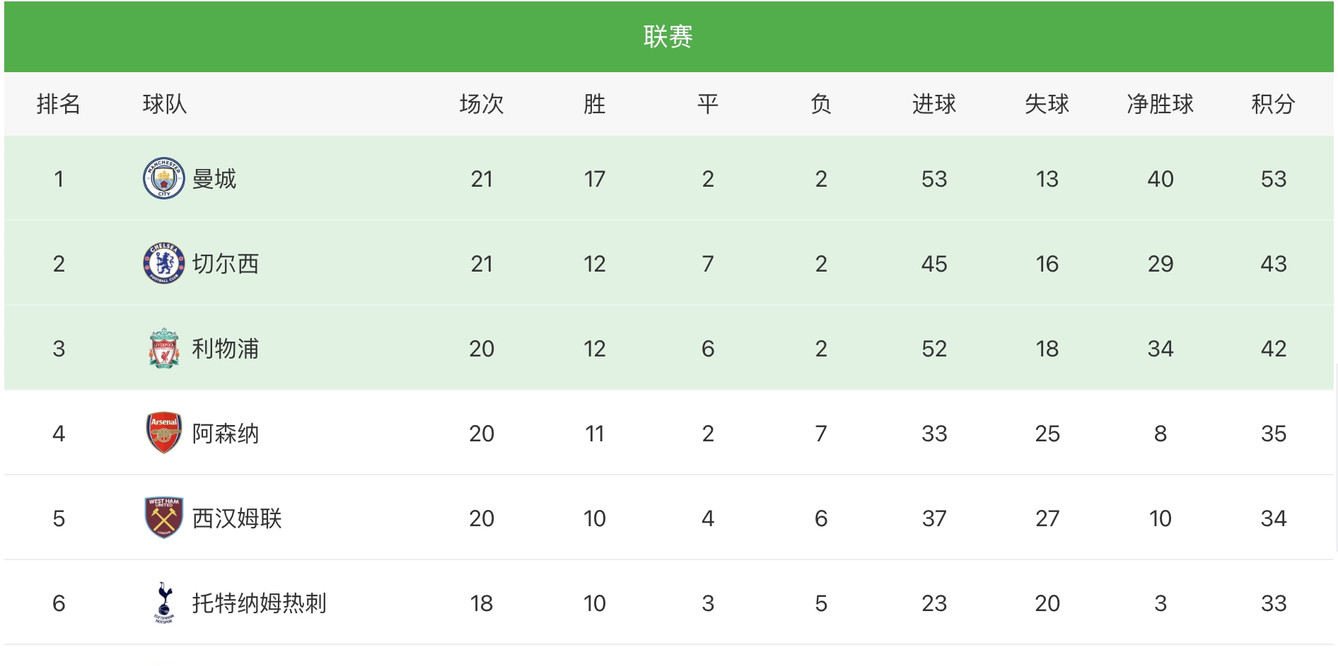Click the 场次 column header
The height and width of the screenshot is (666, 1338).
click(481, 104)
